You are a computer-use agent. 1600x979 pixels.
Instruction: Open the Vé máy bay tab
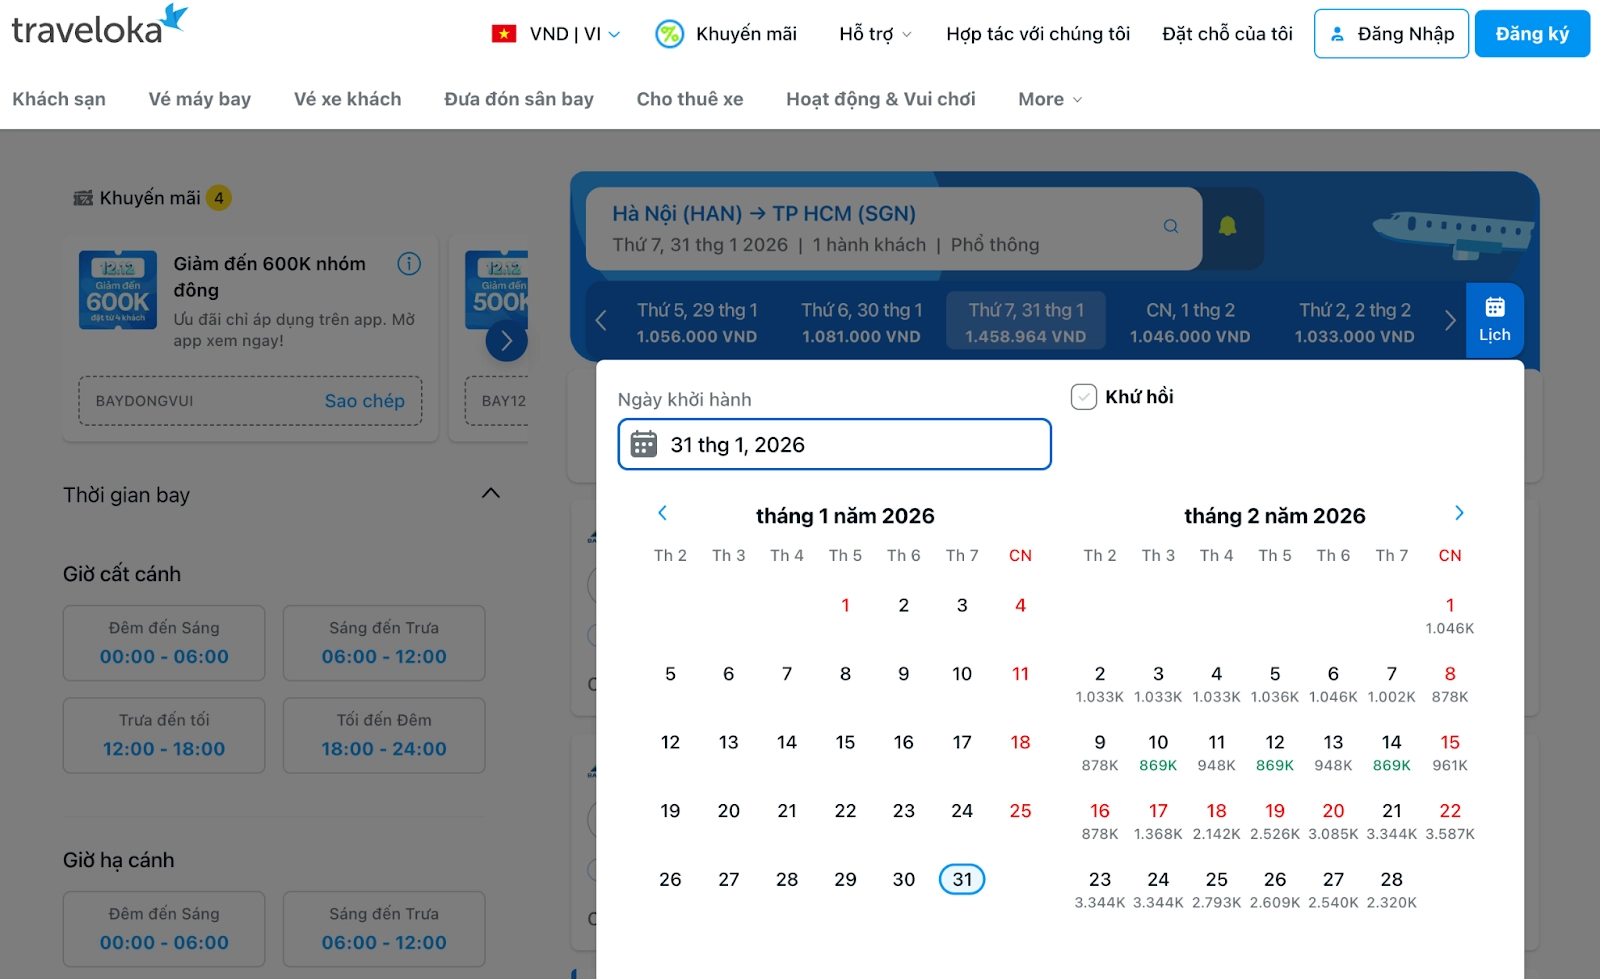(x=200, y=99)
